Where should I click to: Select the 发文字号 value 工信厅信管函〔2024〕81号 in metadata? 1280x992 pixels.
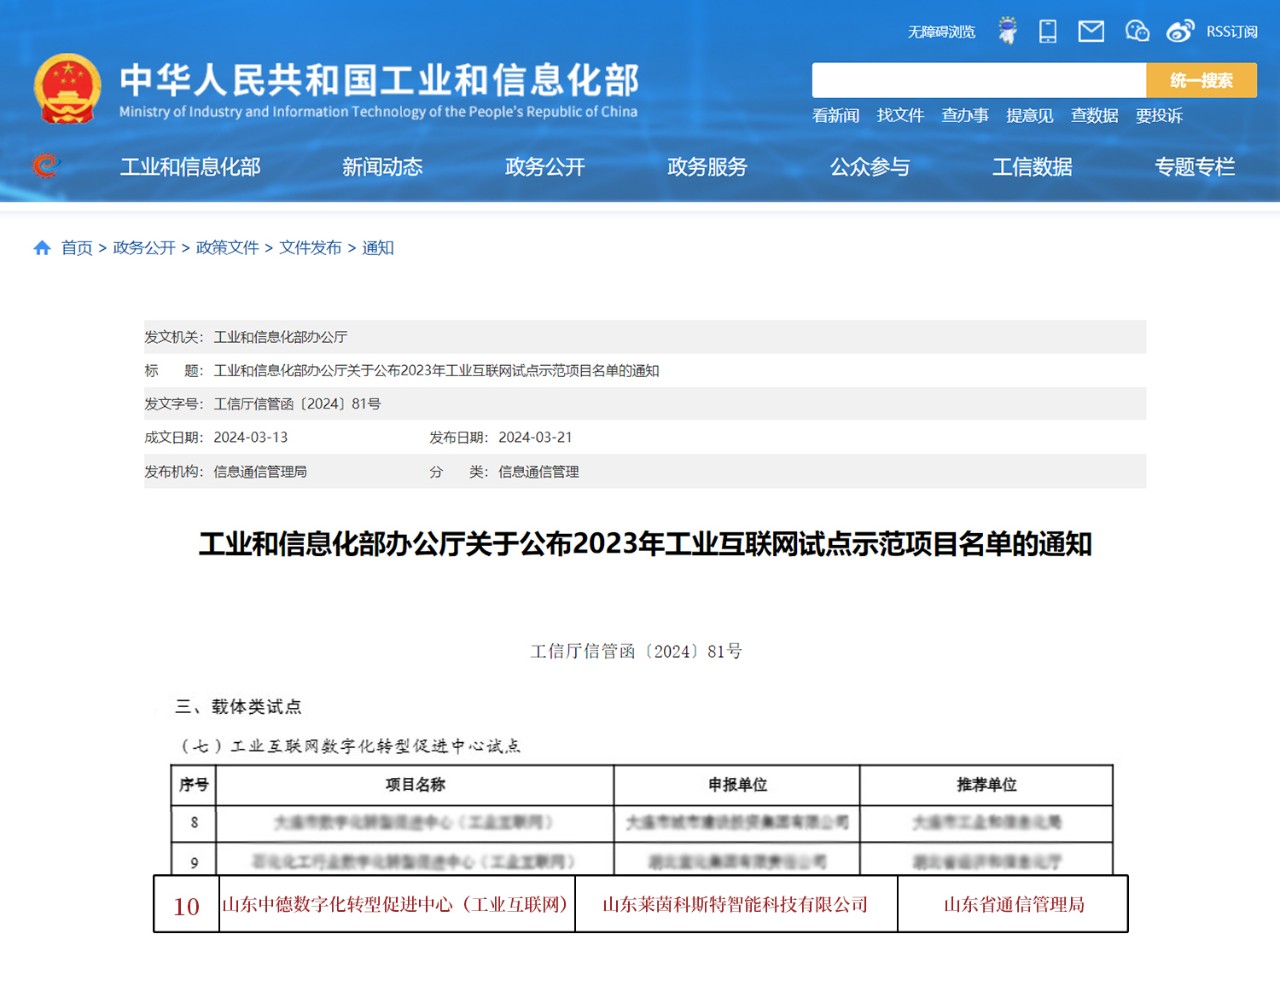[297, 404]
